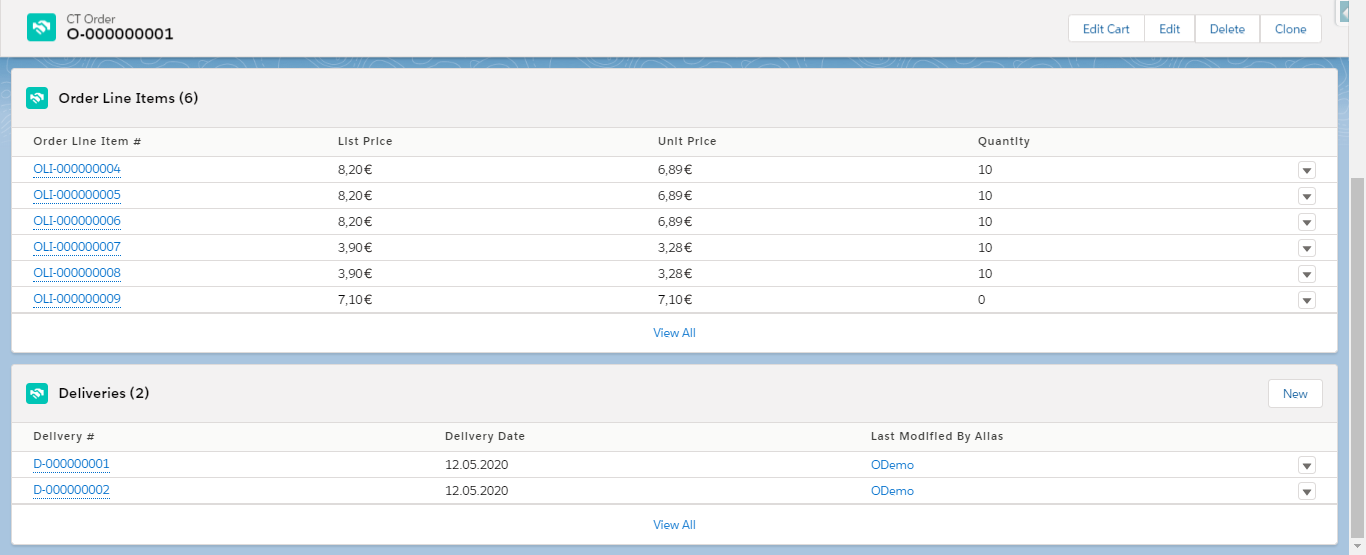Click ODemo link in D-000000001 row
The image size is (1366, 555).
coord(892,465)
